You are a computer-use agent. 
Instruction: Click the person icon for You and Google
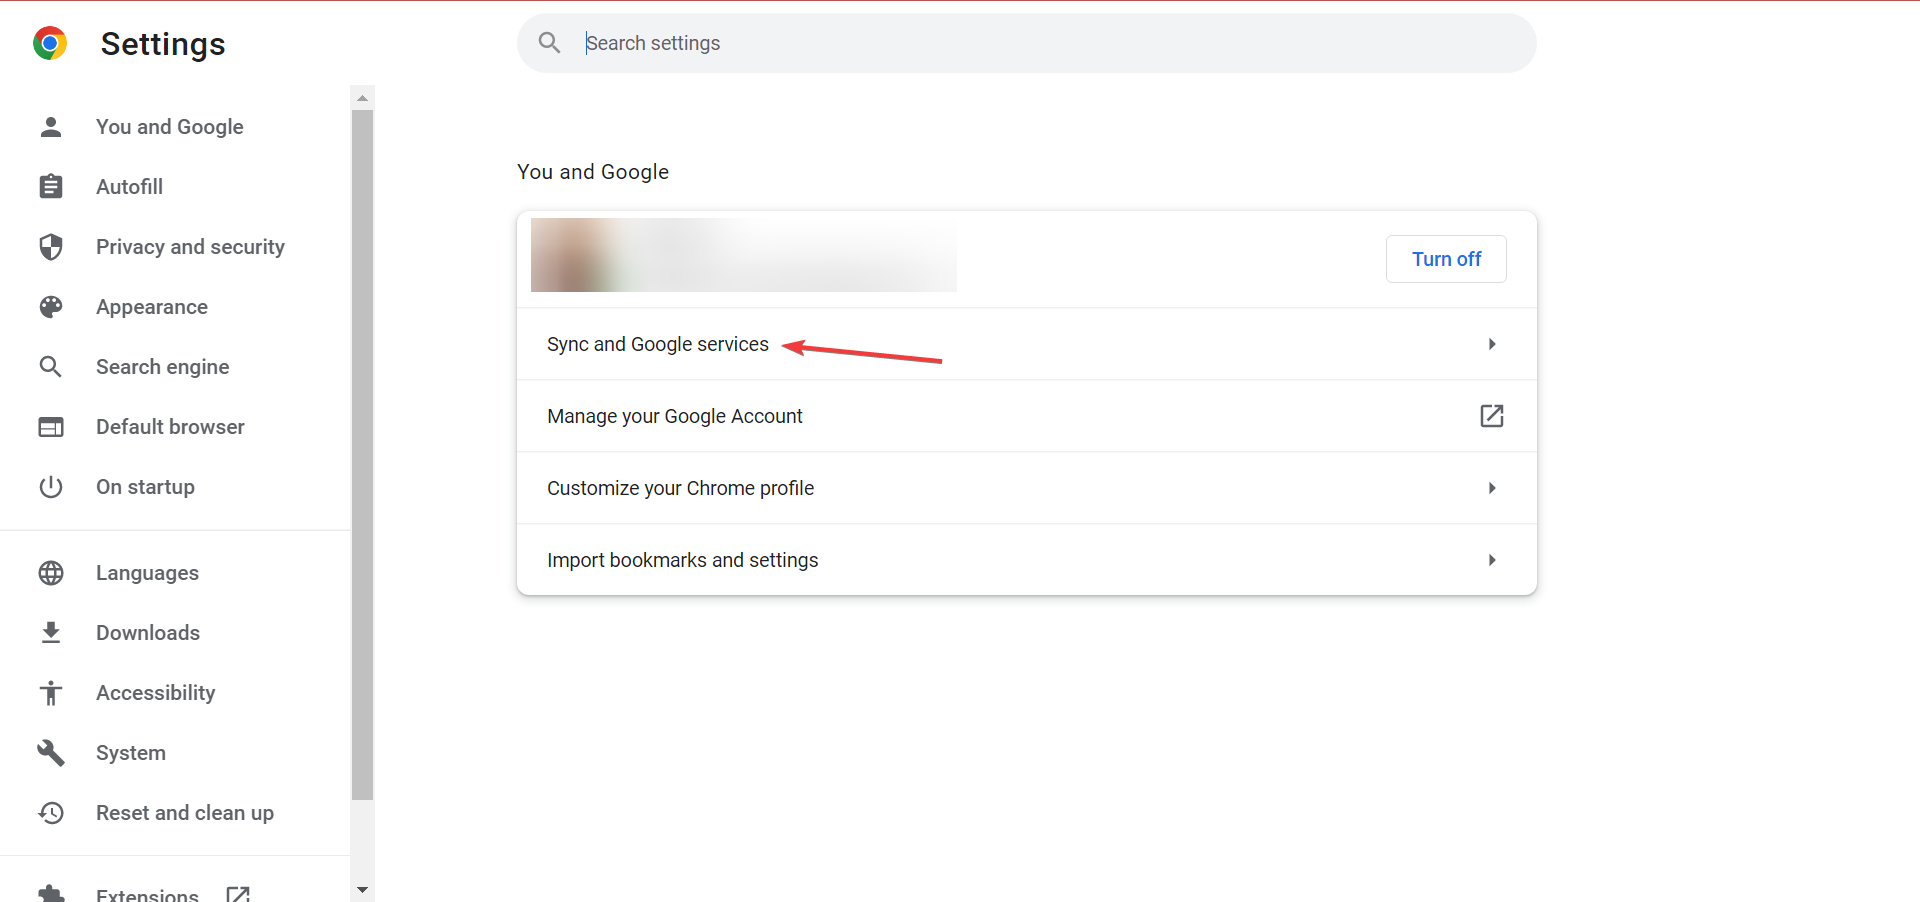(51, 127)
